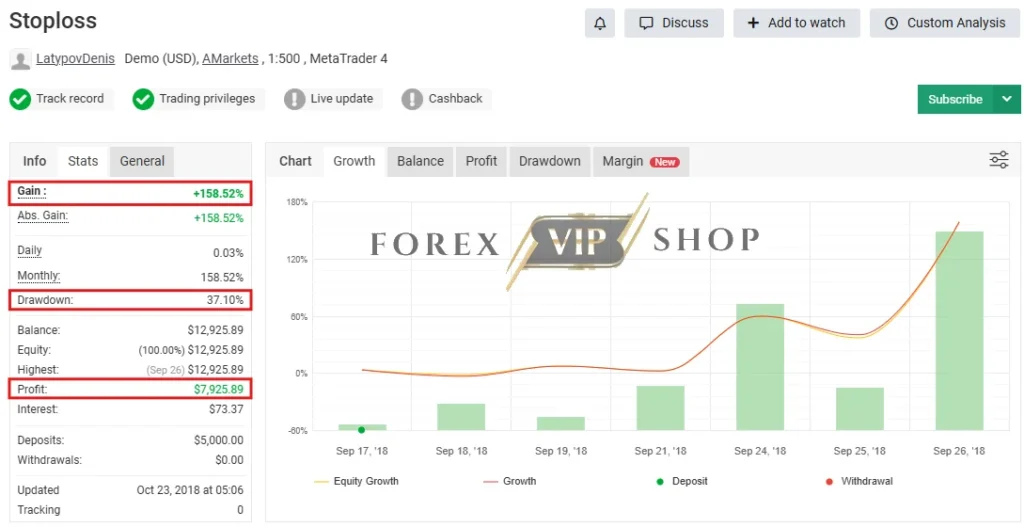Open chart settings sliders icon
The image size is (1024, 527).
999,160
